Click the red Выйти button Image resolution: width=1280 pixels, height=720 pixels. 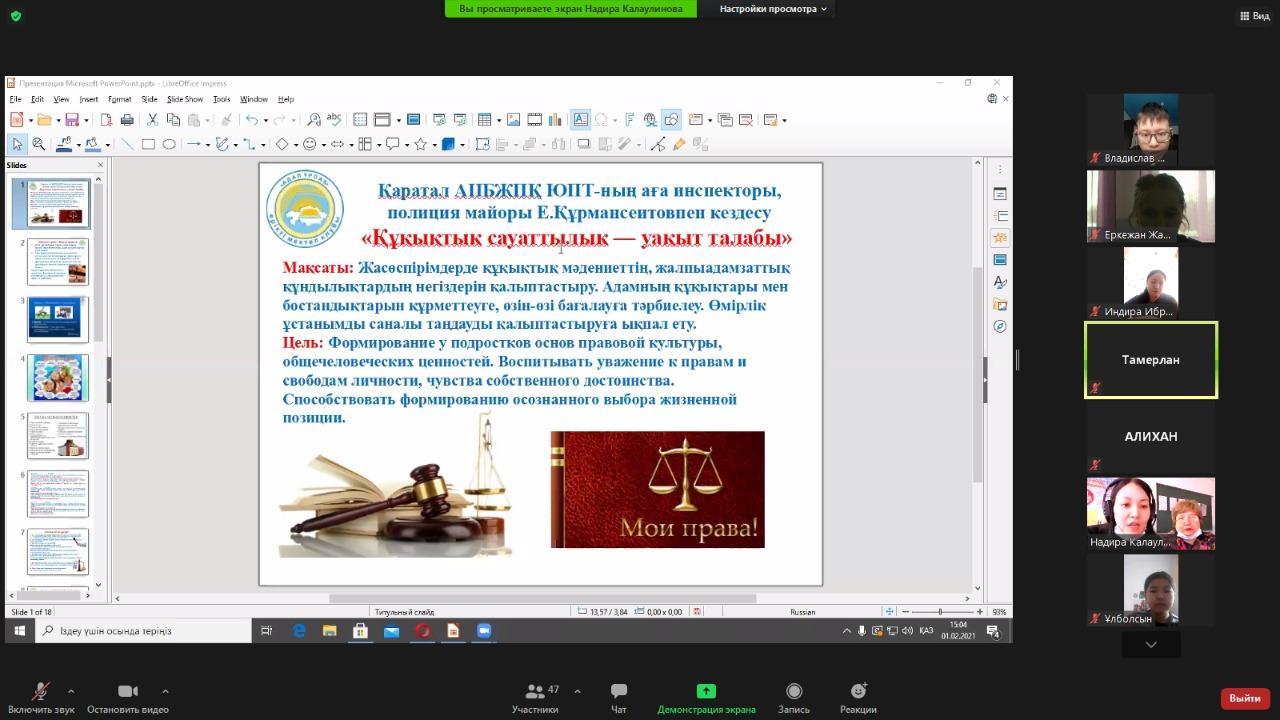click(1244, 698)
